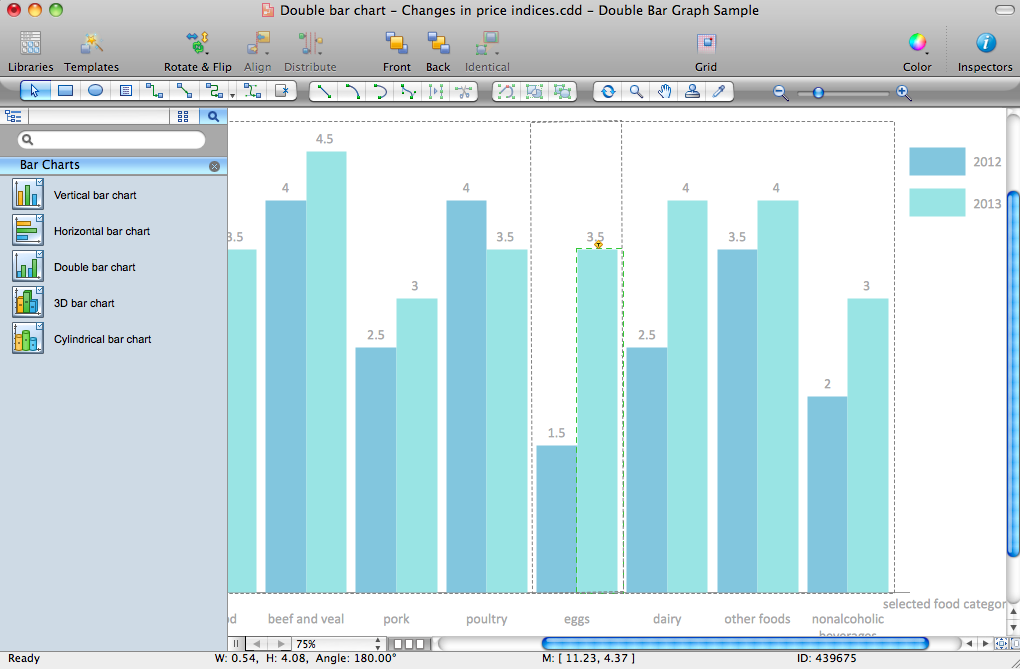Bring the selection to Front
This screenshot has width=1020, height=669.
tap(396, 51)
